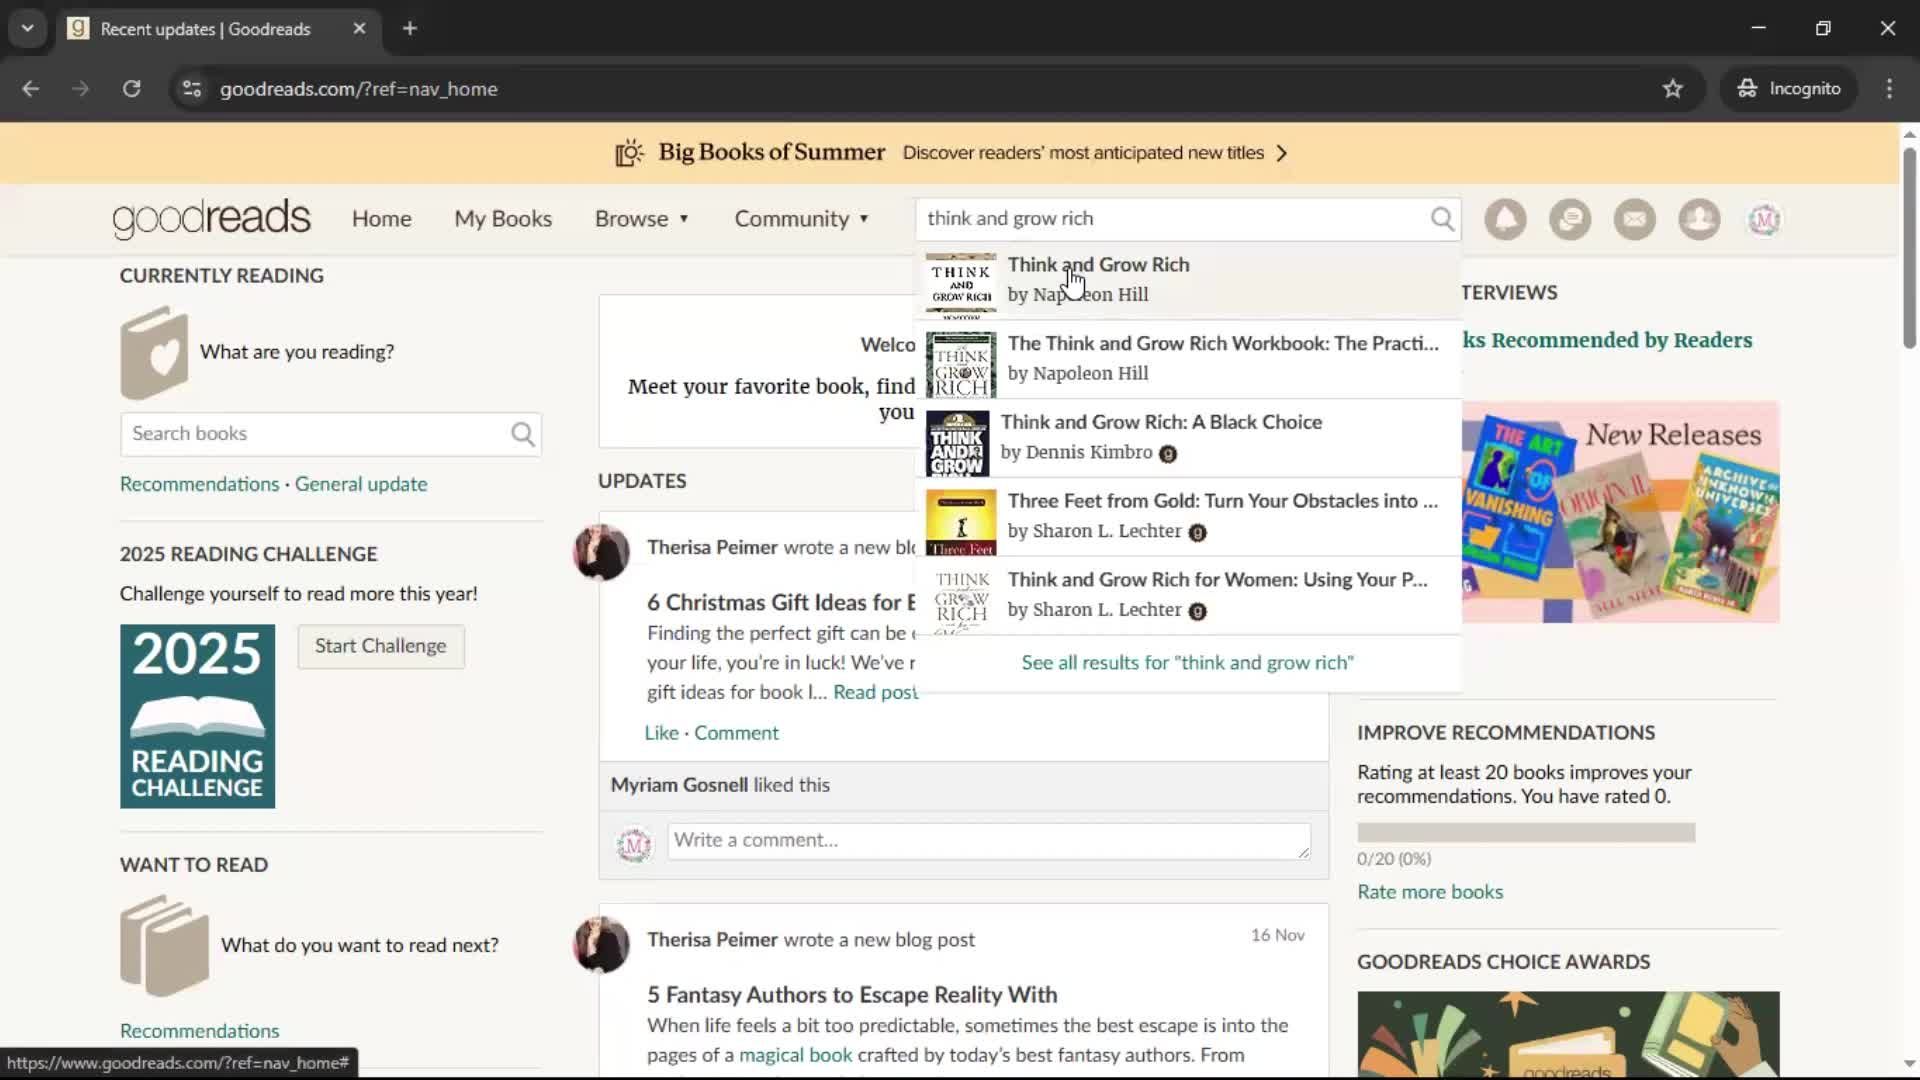Click the Big Books of Summer sun icon

[629, 153]
